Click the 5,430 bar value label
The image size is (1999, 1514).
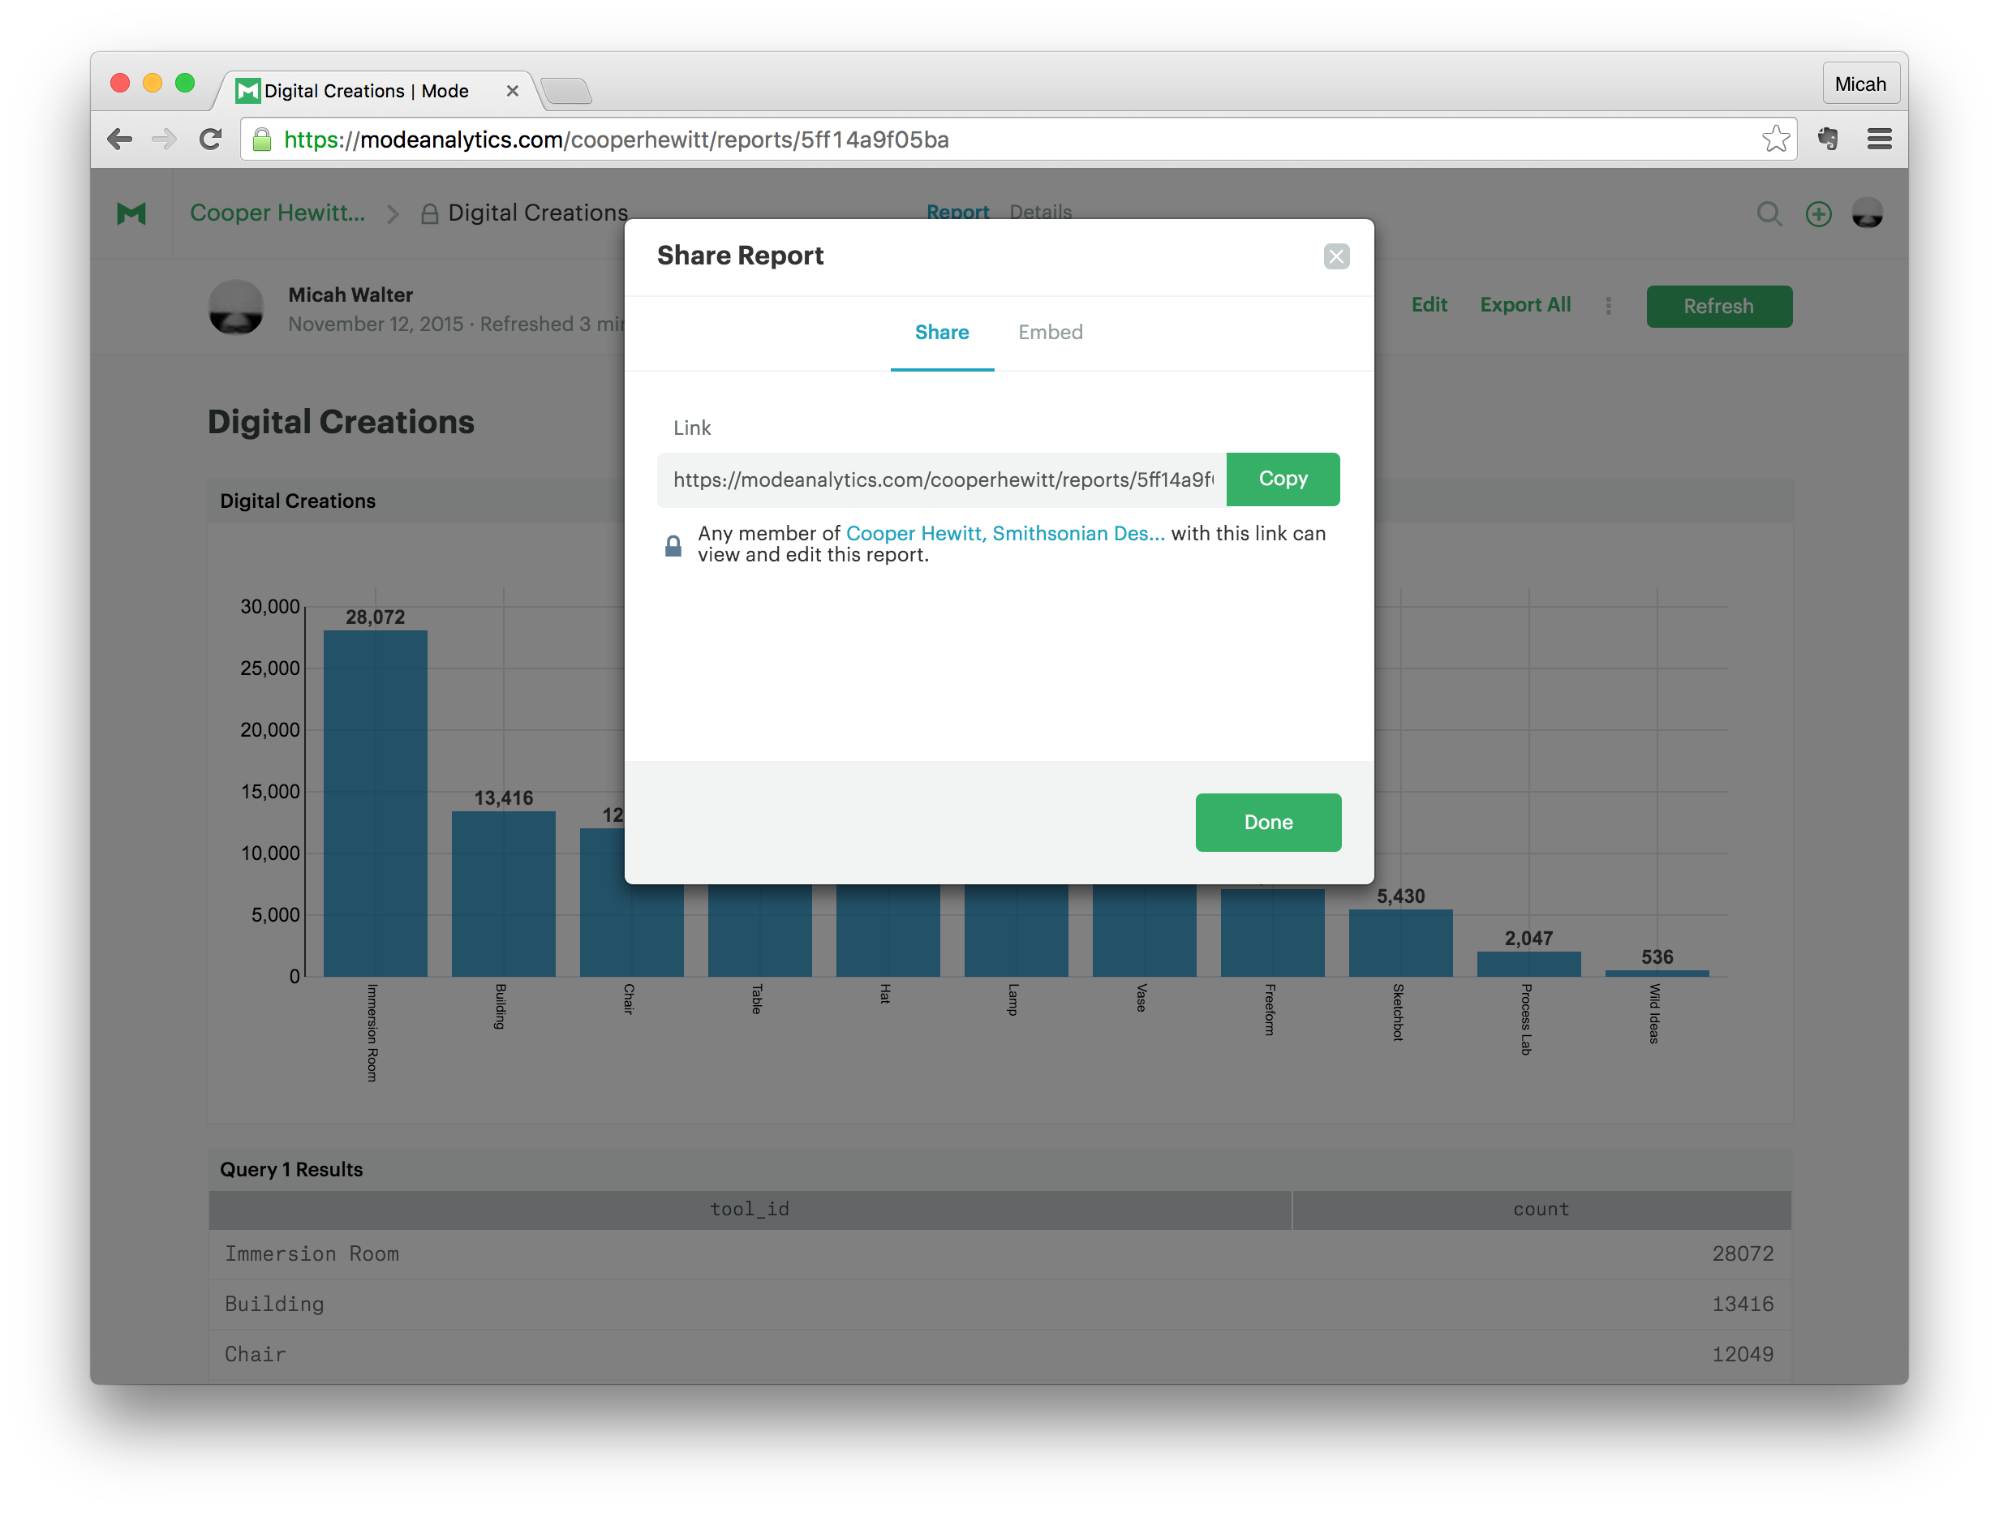[x=1400, y=896]
